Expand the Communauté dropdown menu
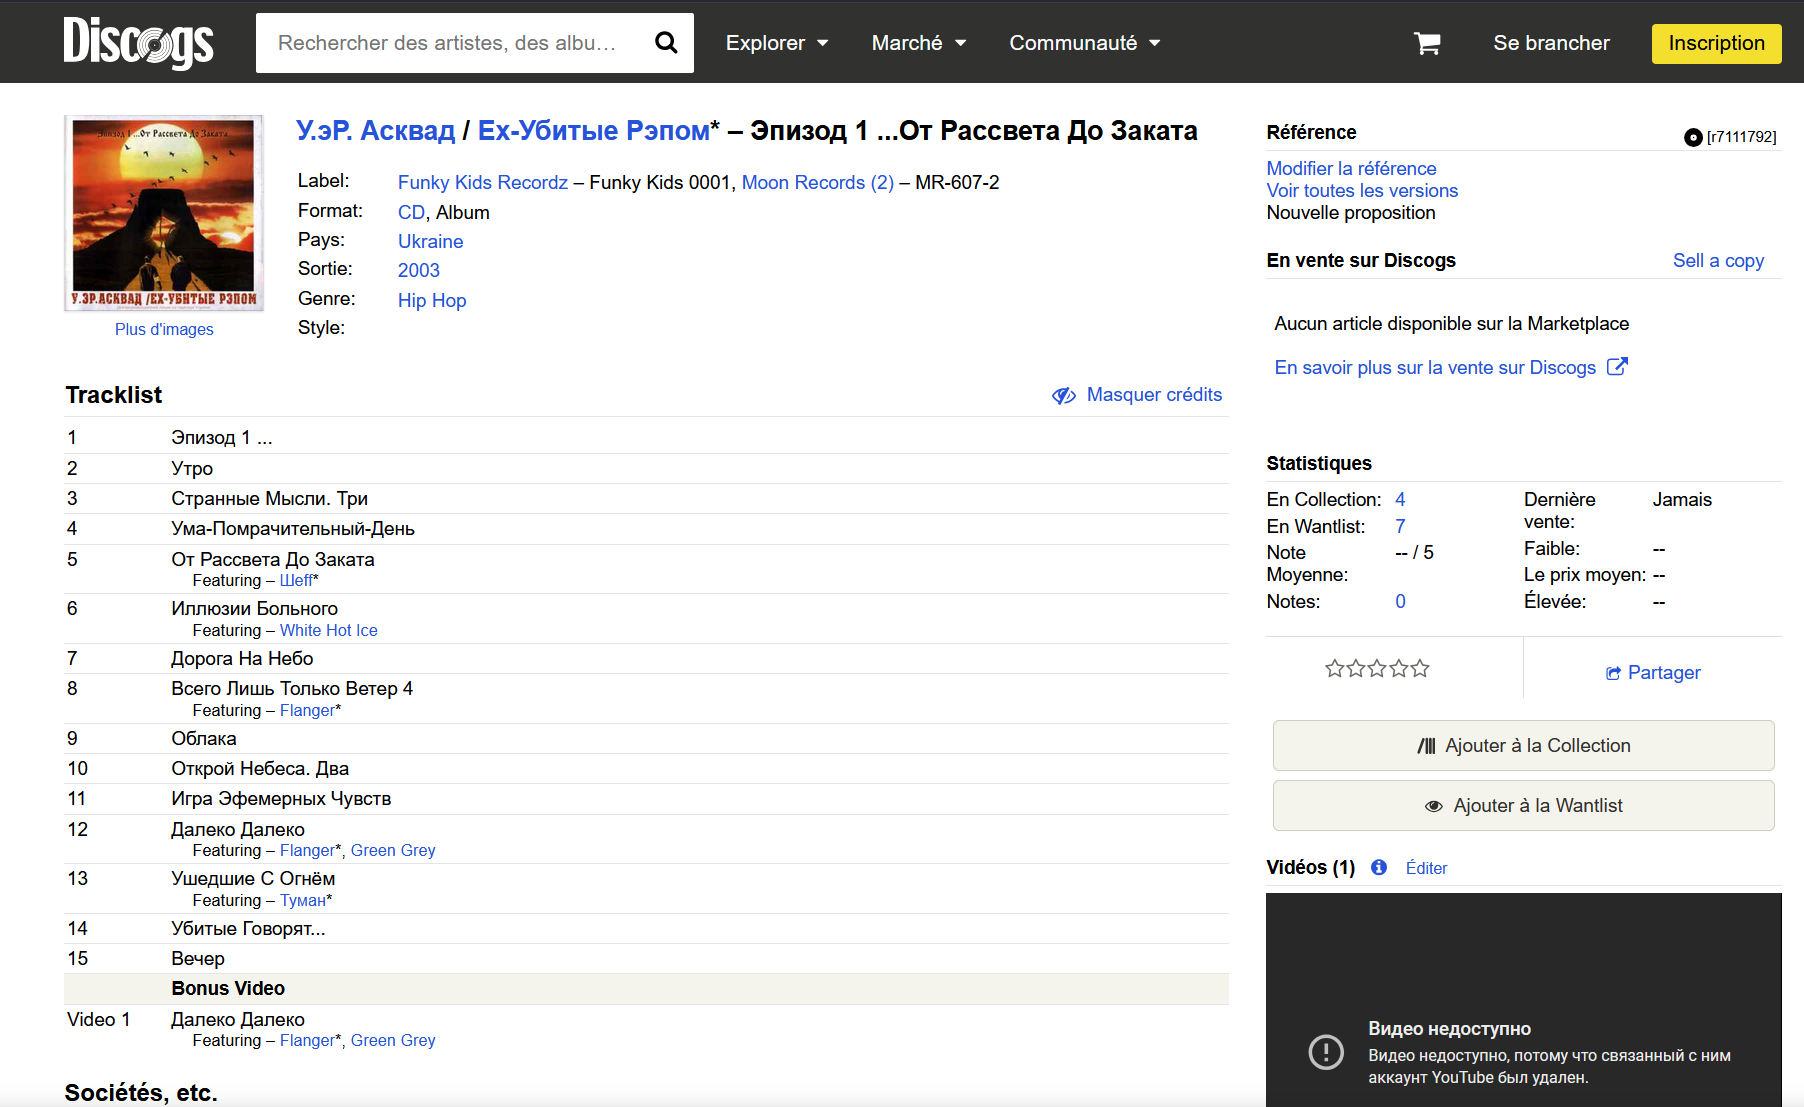1804x1107 pixels. click(1085, 43)
